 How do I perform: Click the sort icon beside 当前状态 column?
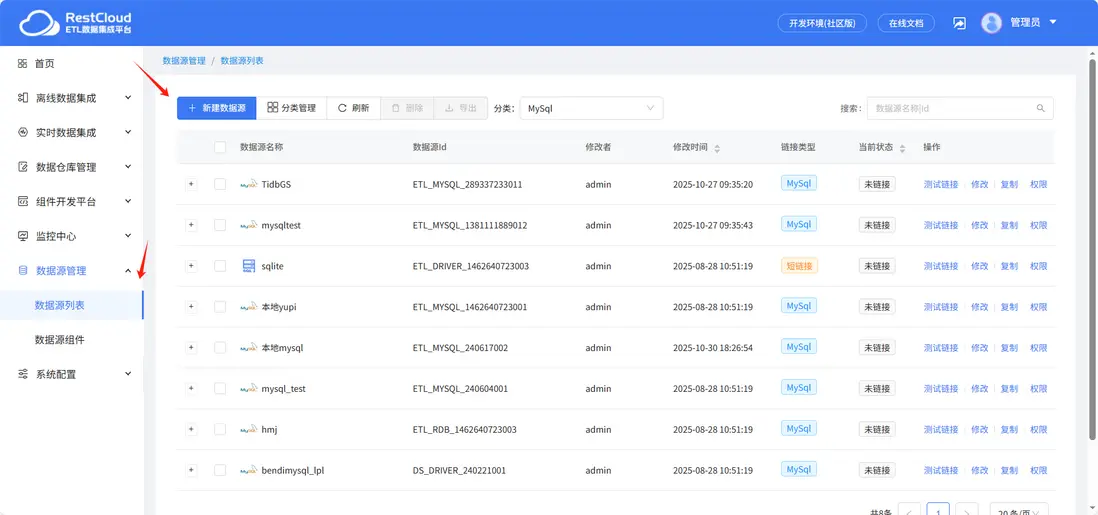click(902, 148)
